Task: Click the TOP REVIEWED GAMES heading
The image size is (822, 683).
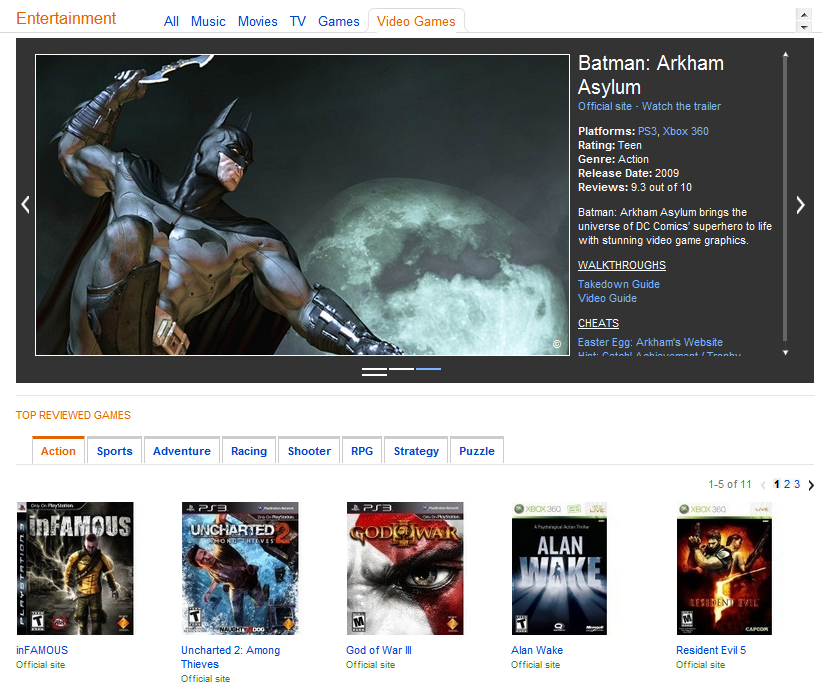Action: coord(73,415)
